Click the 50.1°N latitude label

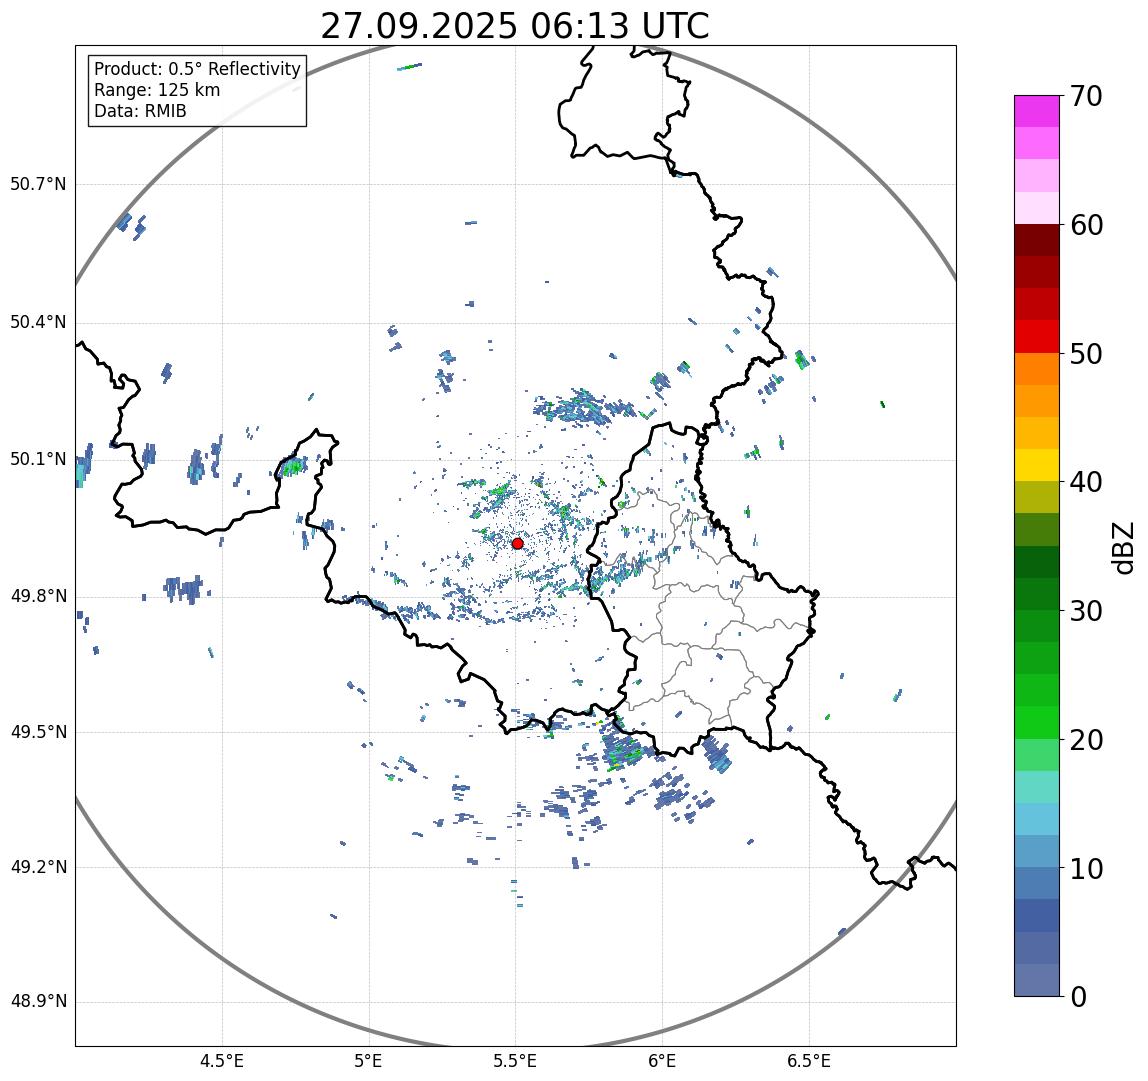point(38,460)
